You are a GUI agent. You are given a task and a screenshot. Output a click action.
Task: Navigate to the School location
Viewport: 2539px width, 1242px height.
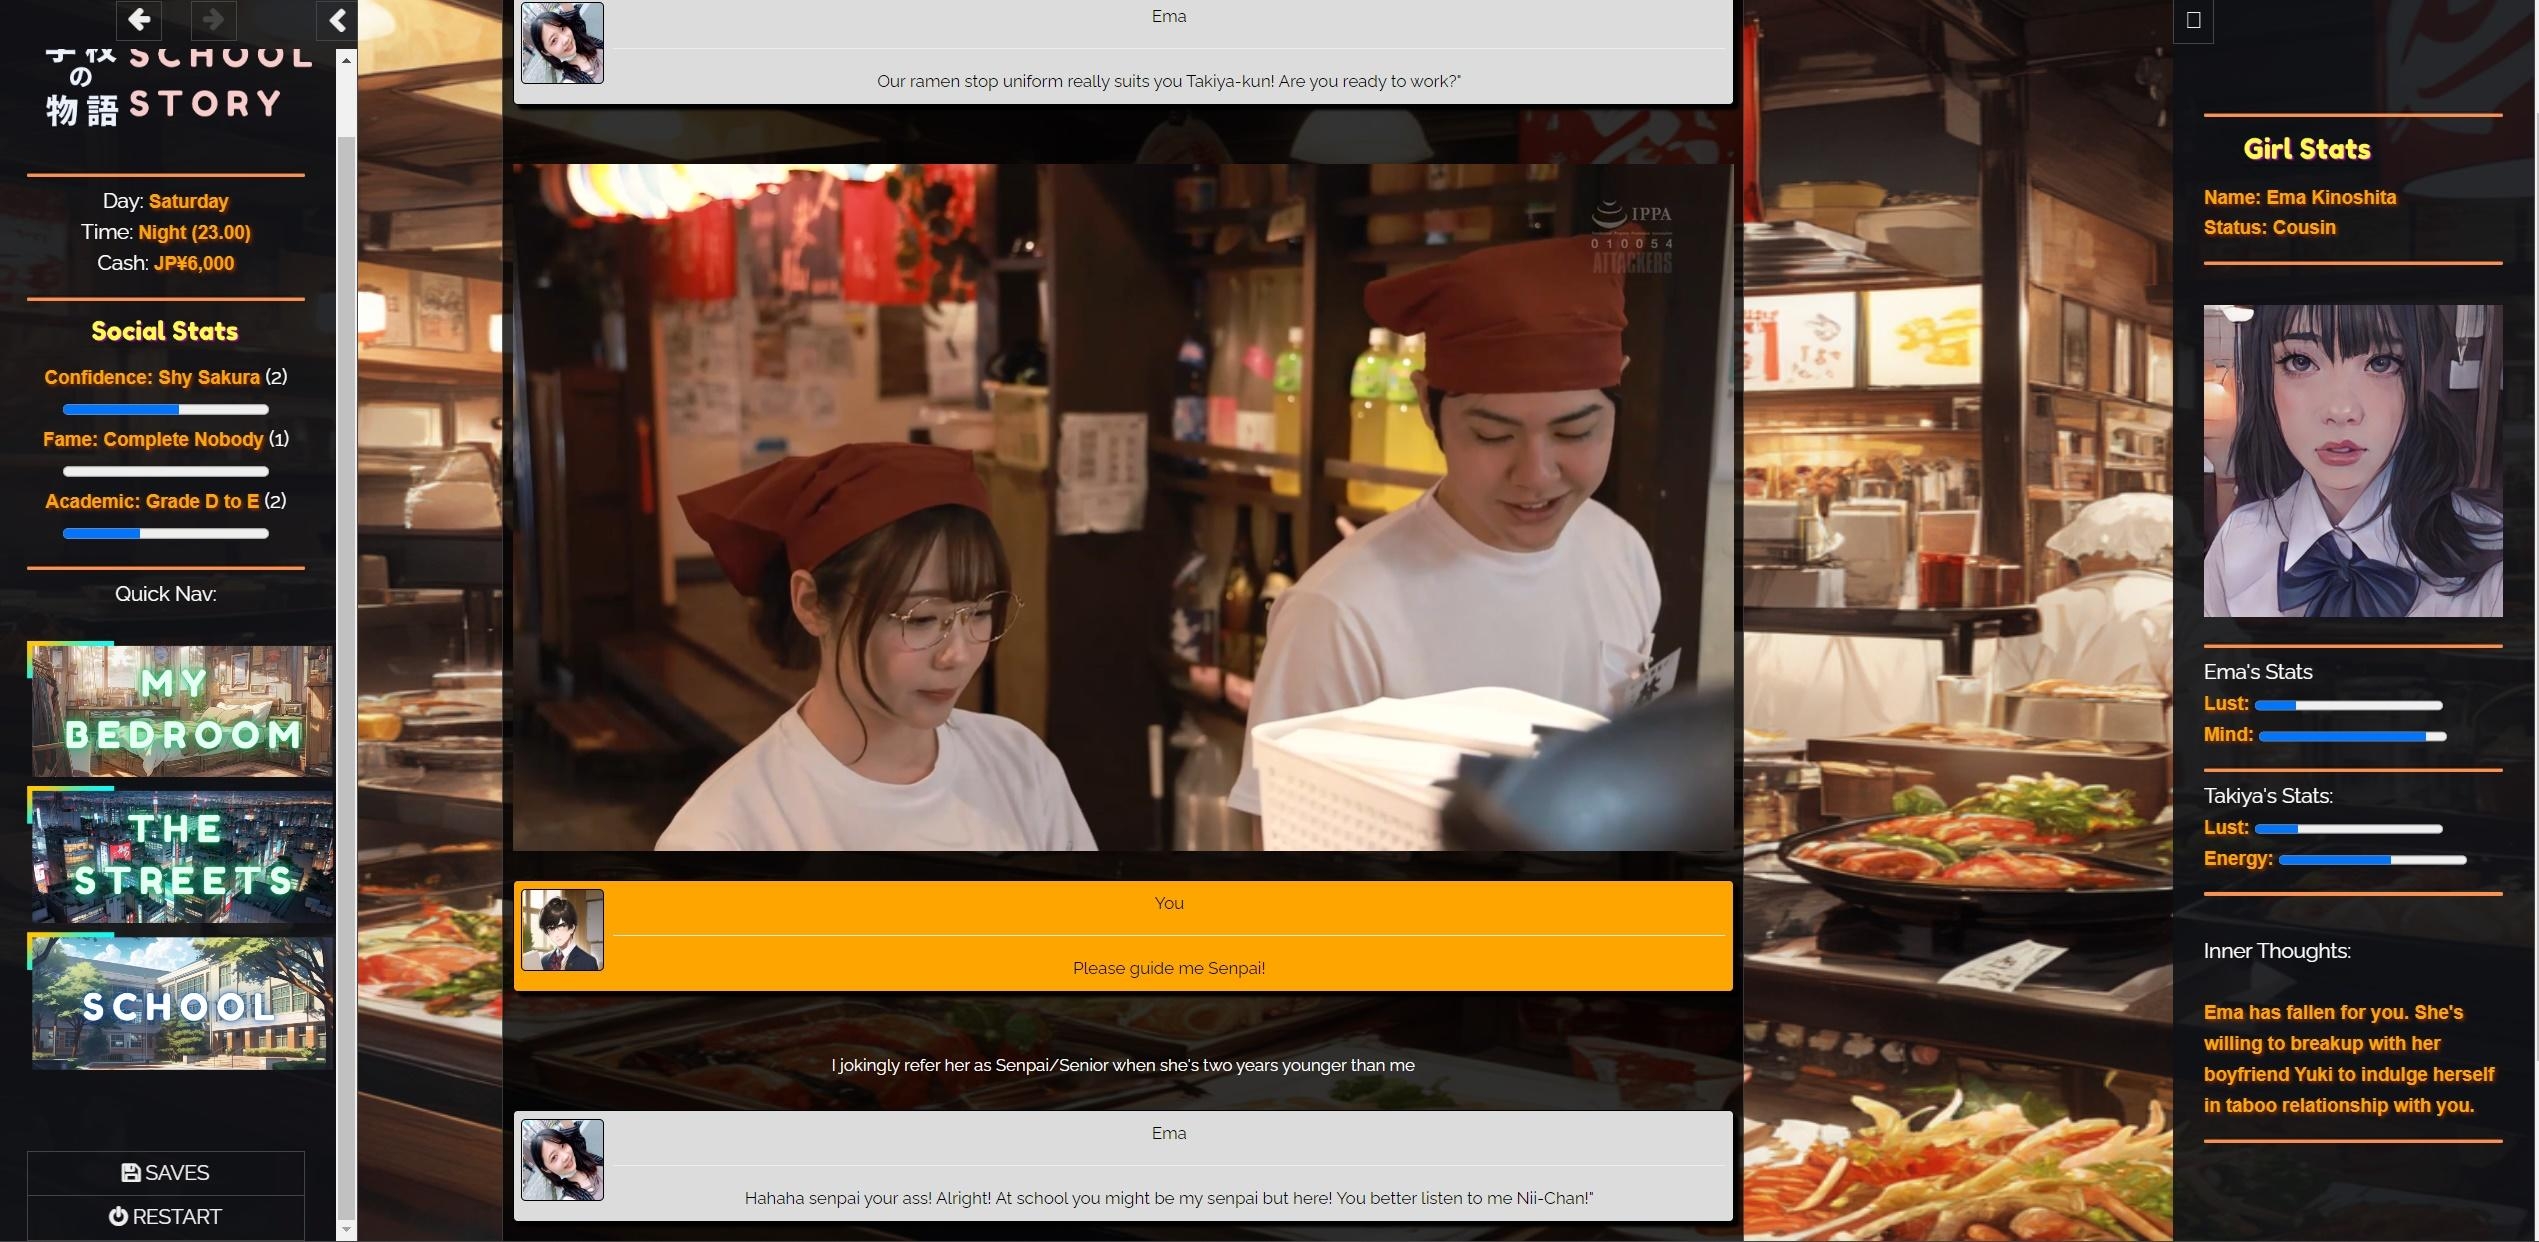181,1003
